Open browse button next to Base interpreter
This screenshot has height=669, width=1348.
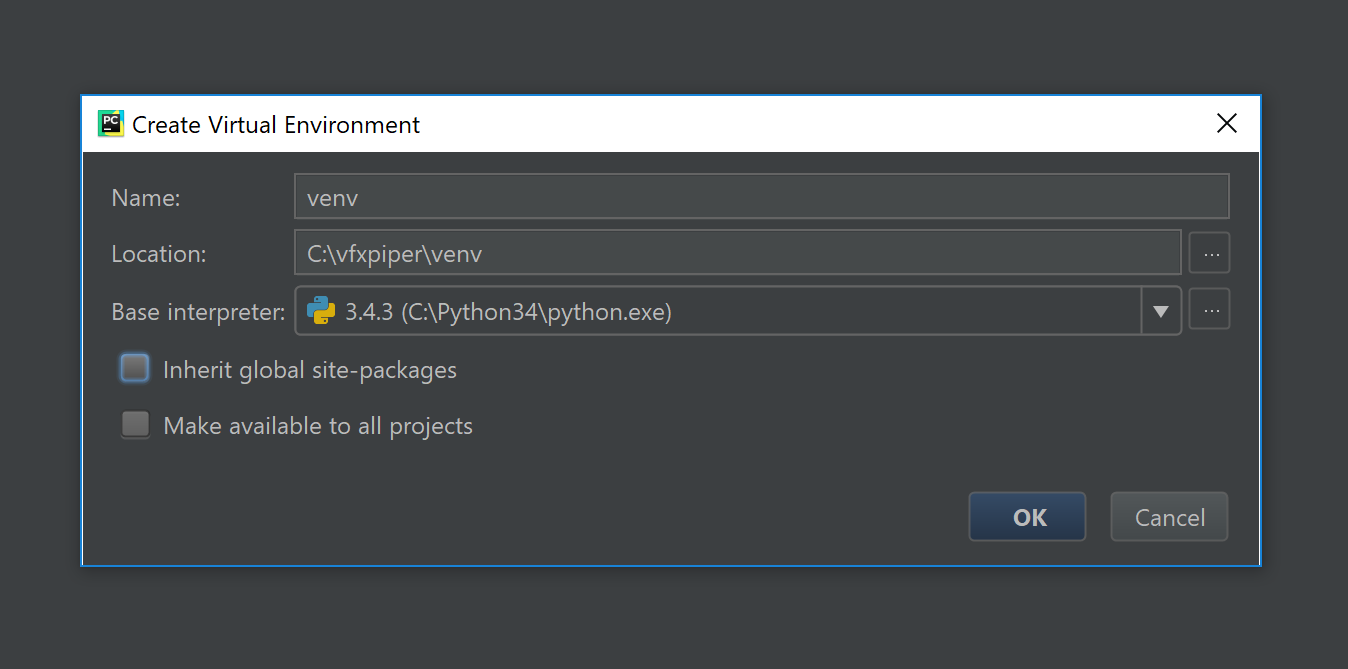(x=1210, y=311)
